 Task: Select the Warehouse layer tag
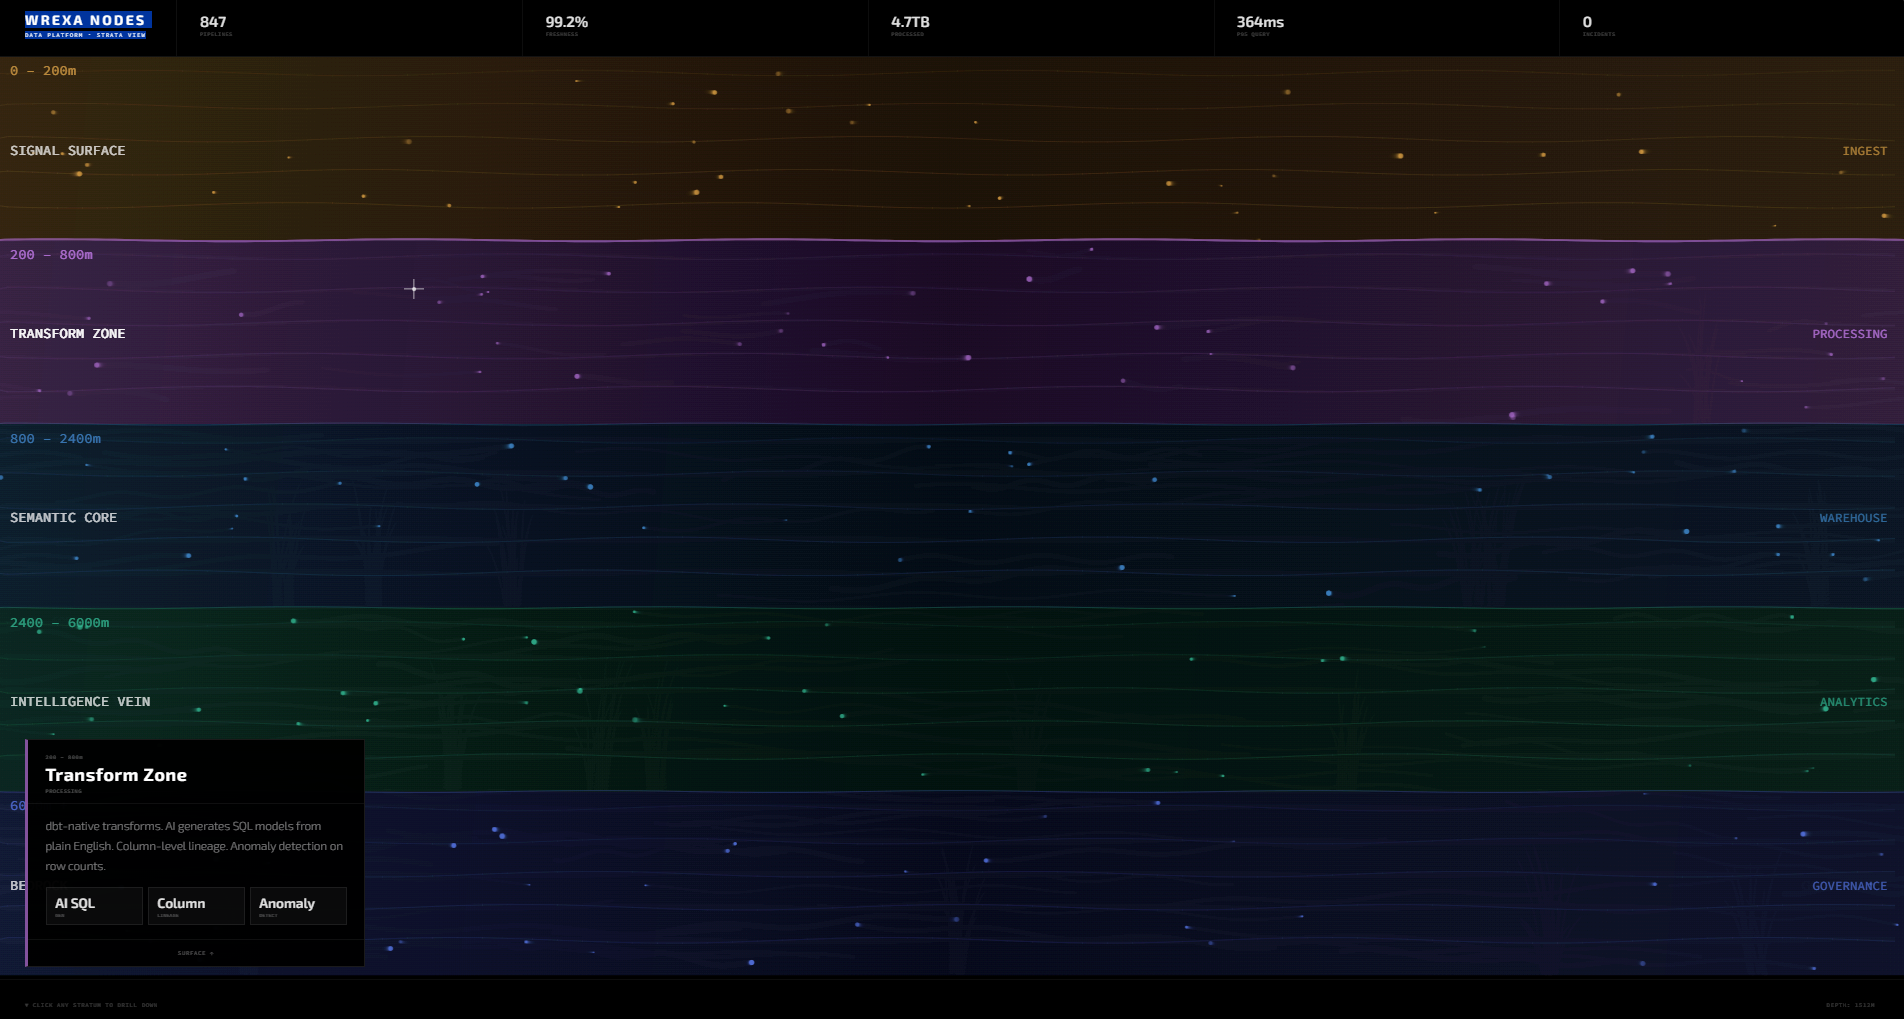coord(1853,518)
